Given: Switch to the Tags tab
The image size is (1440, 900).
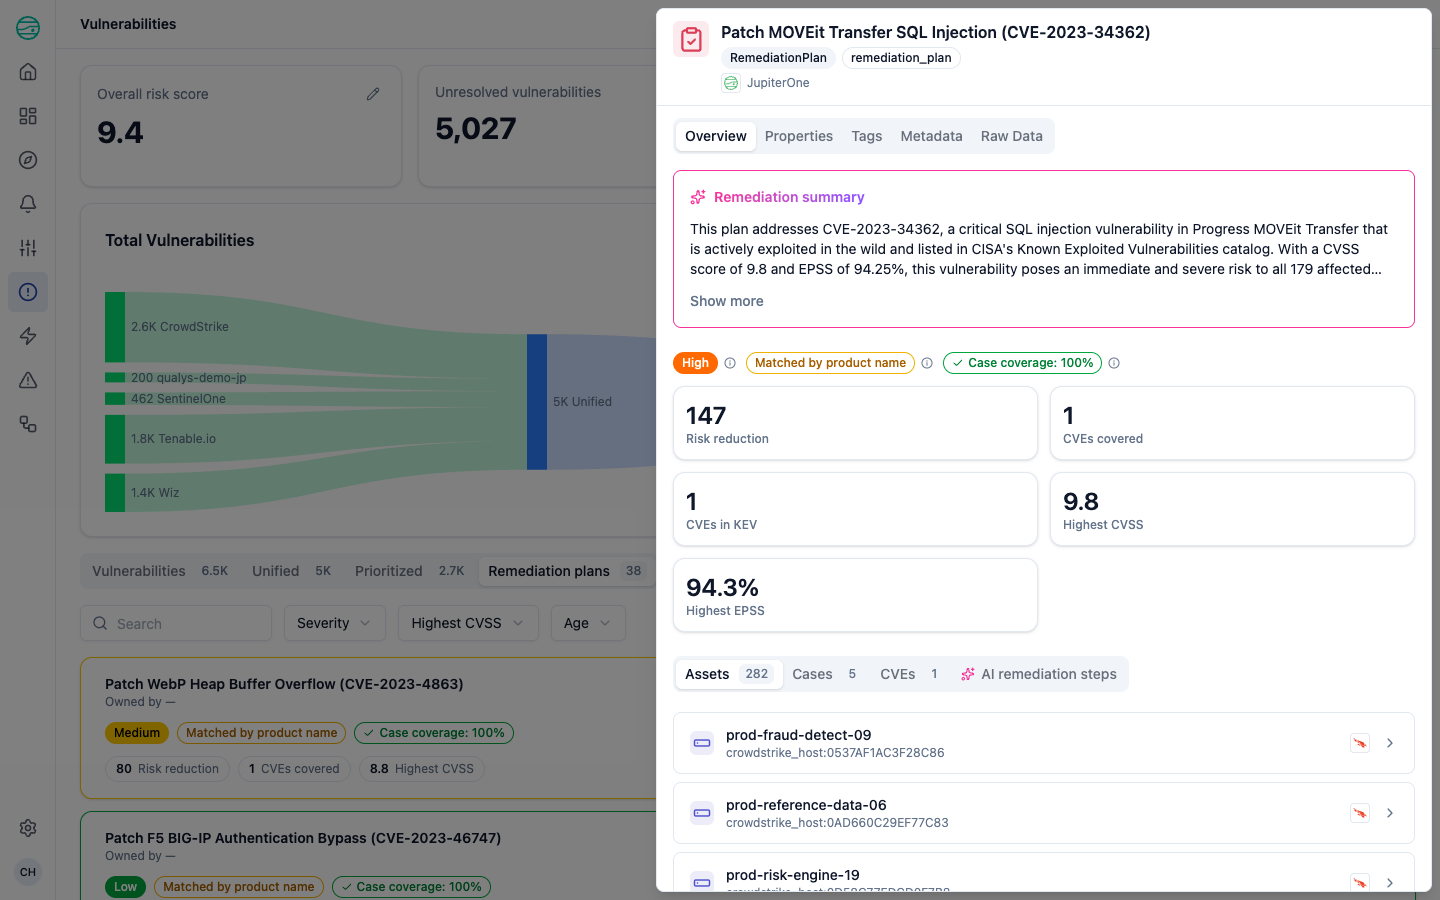Looking at the screenshot, I should (866, 136).
